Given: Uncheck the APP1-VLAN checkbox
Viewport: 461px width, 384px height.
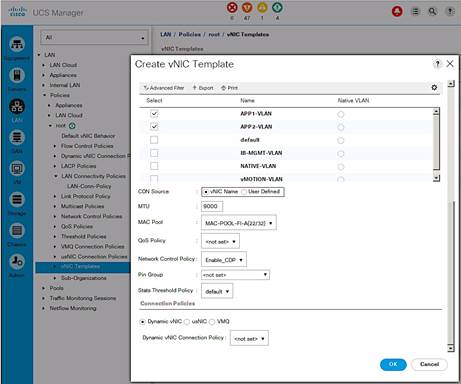Looking at the screenshot, I should point(154,114).
